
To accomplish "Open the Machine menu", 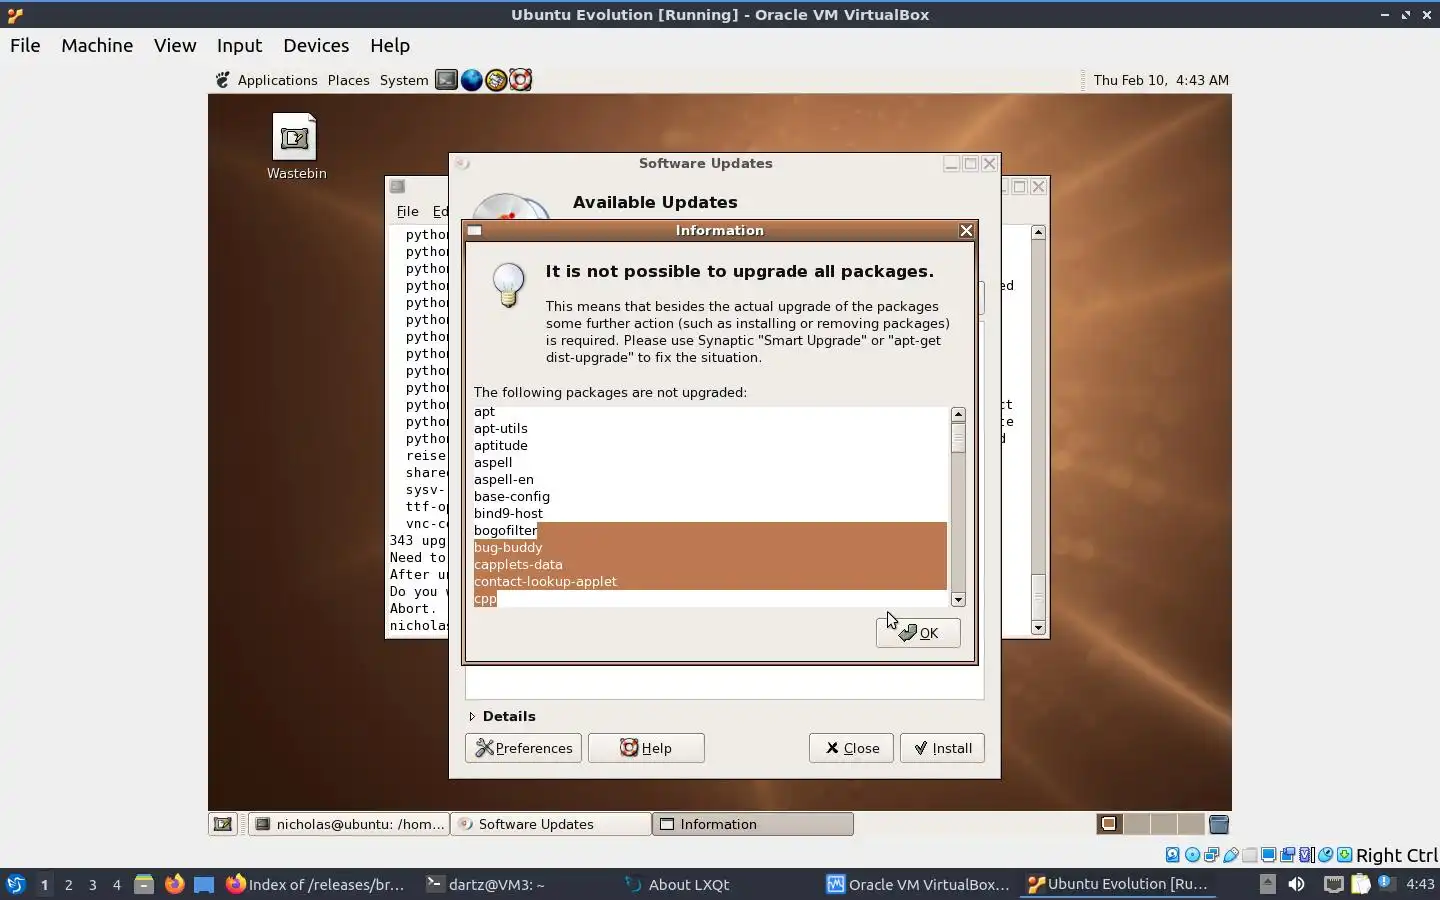I will [x=97, y=45].
